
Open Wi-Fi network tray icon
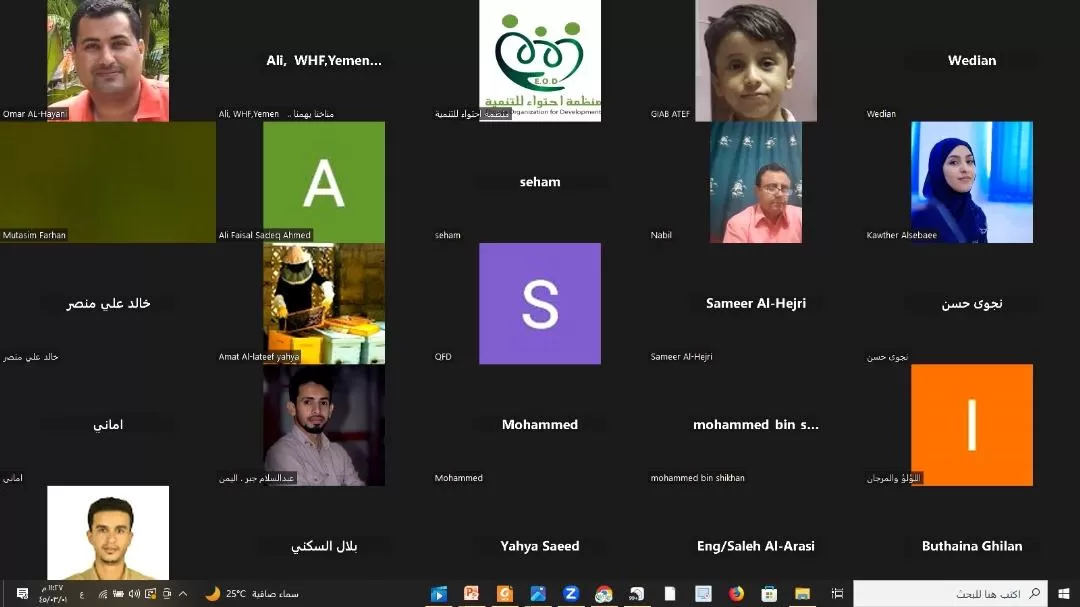[102, 594]
